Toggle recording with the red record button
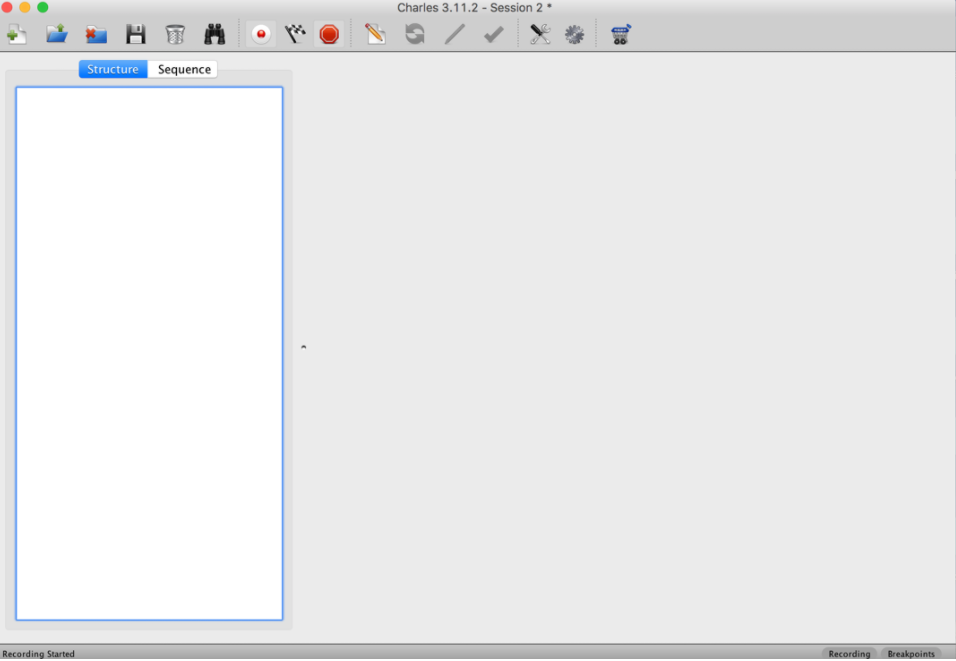Screen dimensions: 956x661 click(261, 35)
